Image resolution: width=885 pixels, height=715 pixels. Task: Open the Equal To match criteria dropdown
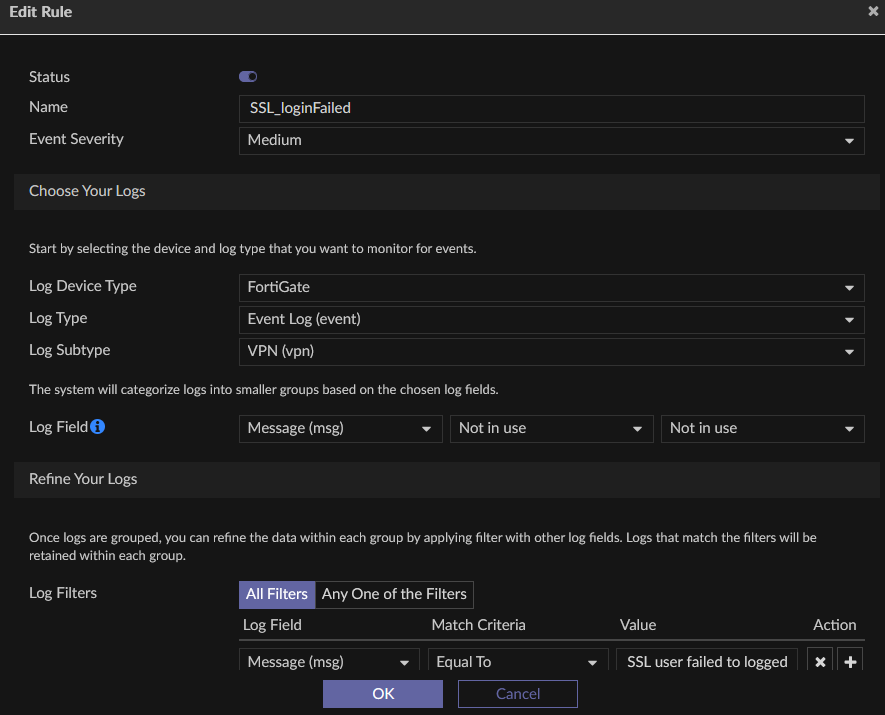[518, 662]
